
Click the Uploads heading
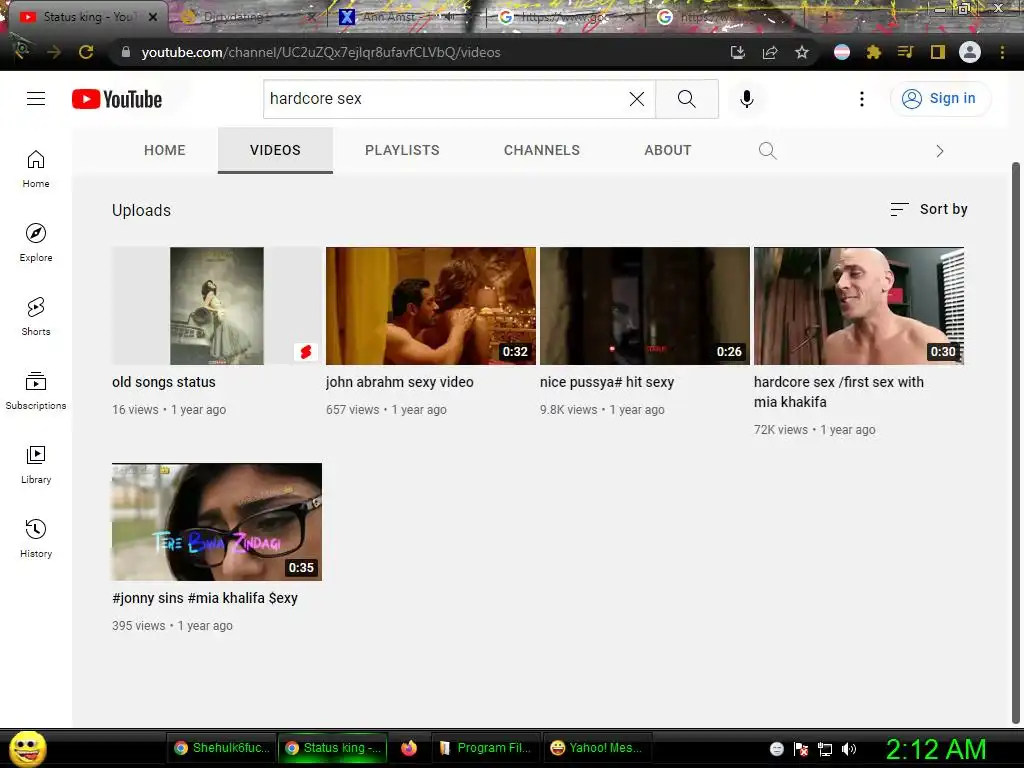coord(141,210)
